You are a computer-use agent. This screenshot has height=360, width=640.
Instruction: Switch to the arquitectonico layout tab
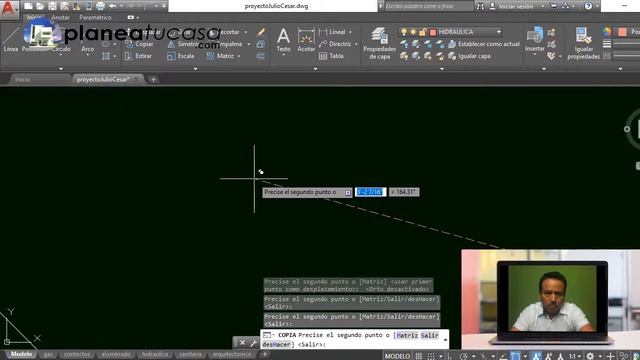point(231,354)
